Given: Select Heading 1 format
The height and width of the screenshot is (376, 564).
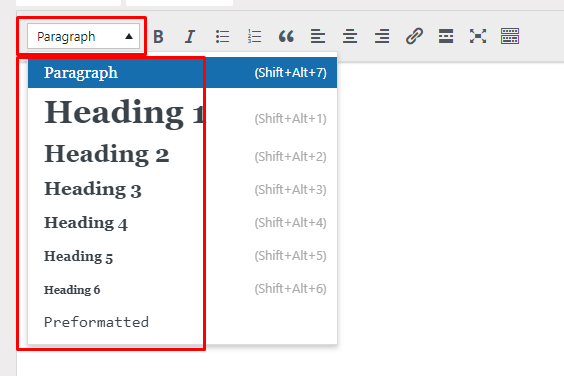Looking at the screenshot, I should coord(182,113).
